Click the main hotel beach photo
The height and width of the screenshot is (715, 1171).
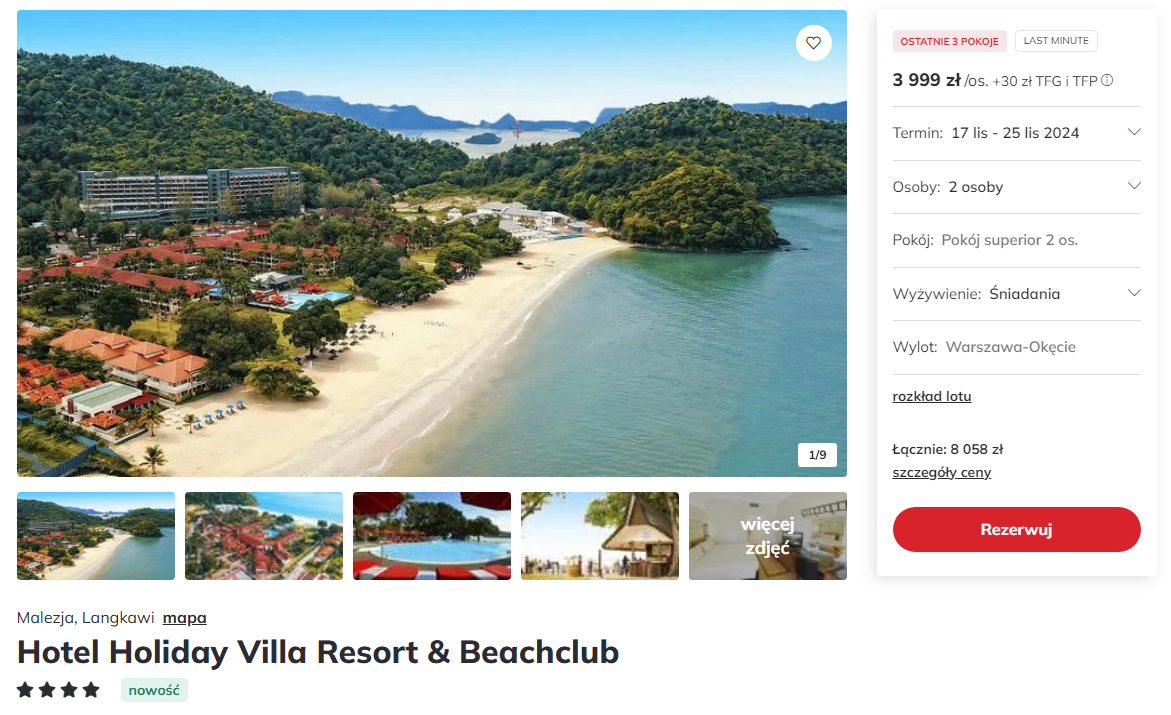coord(432,244)
